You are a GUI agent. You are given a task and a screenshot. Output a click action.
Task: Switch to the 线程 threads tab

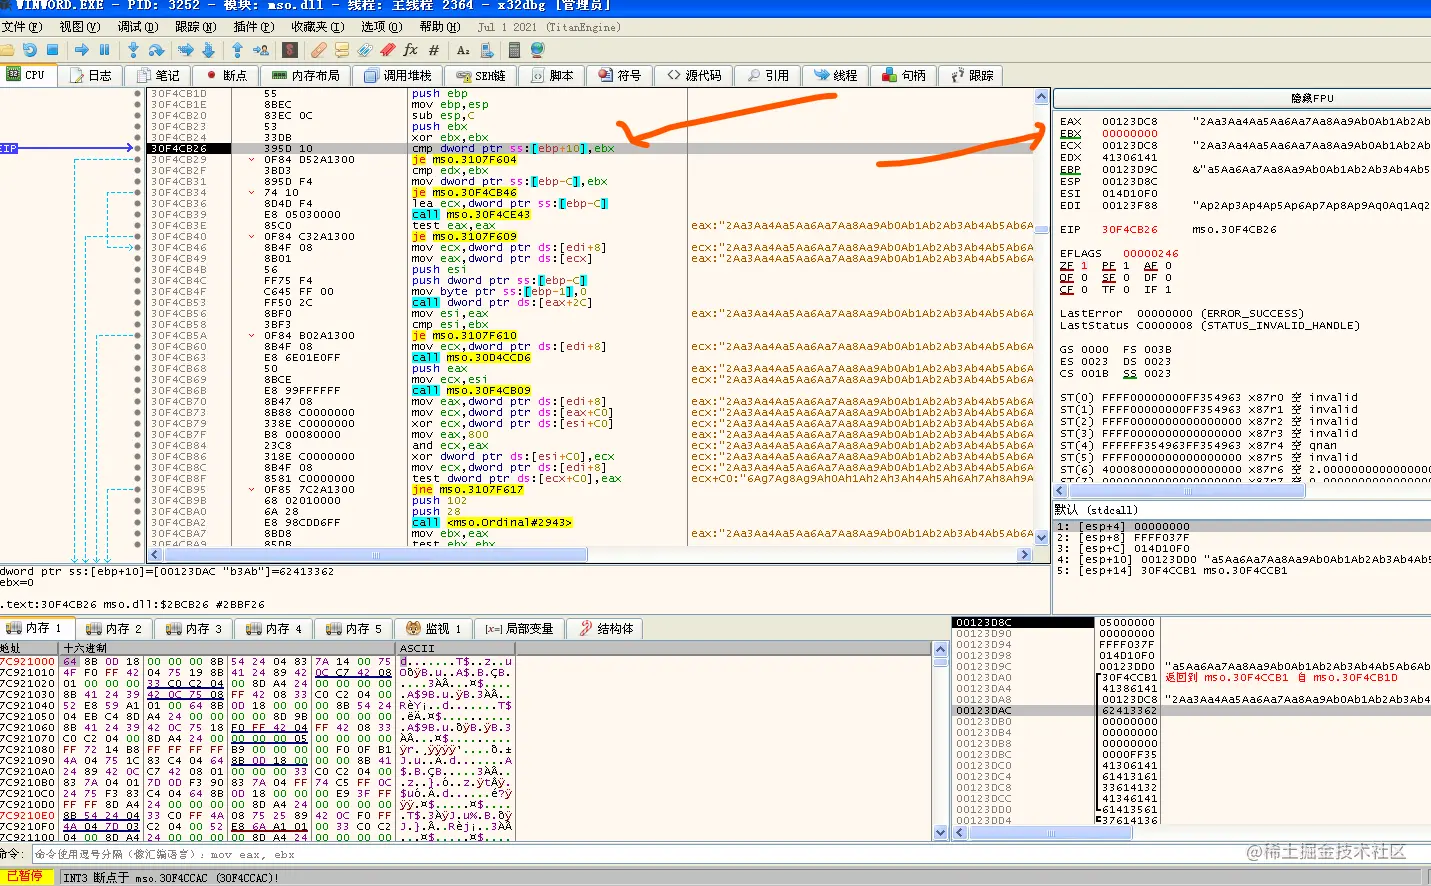point(835,75)
